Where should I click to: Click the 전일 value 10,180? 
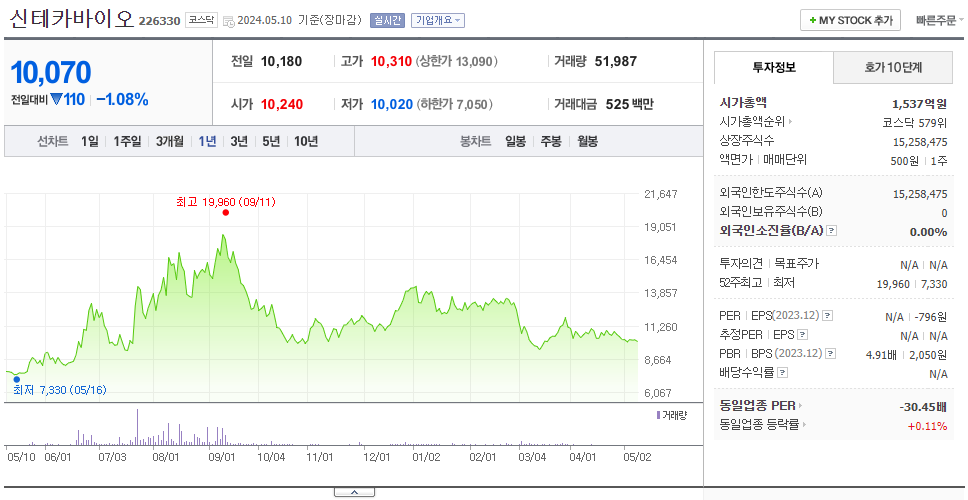pos(282,61)
